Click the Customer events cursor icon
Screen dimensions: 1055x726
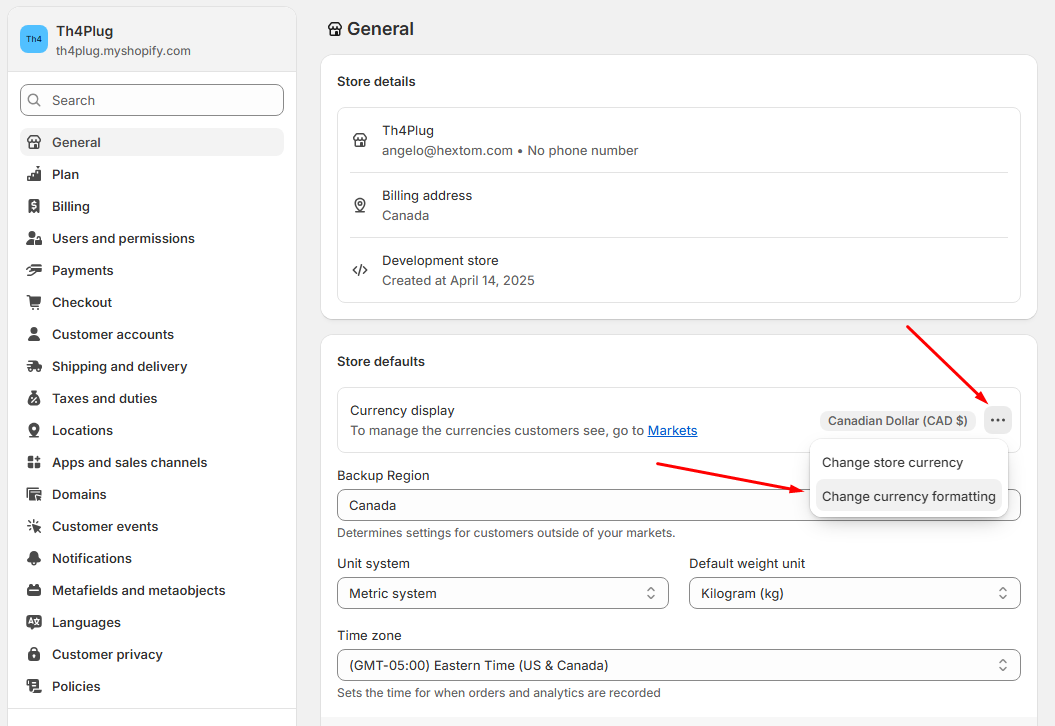coord(34,526)
